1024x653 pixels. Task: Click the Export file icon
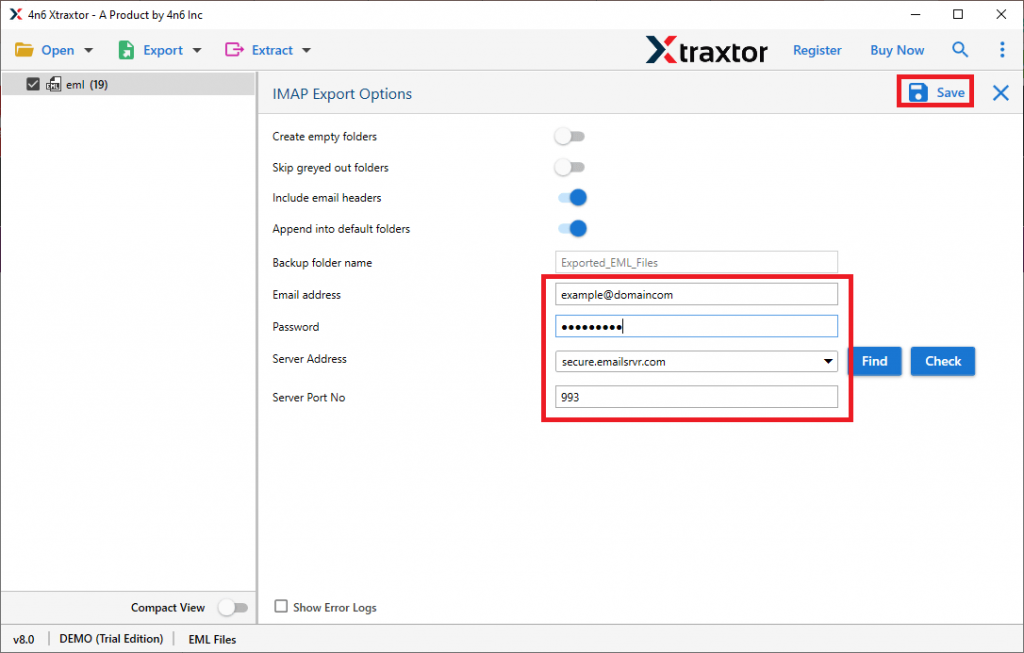coord(126,50)
